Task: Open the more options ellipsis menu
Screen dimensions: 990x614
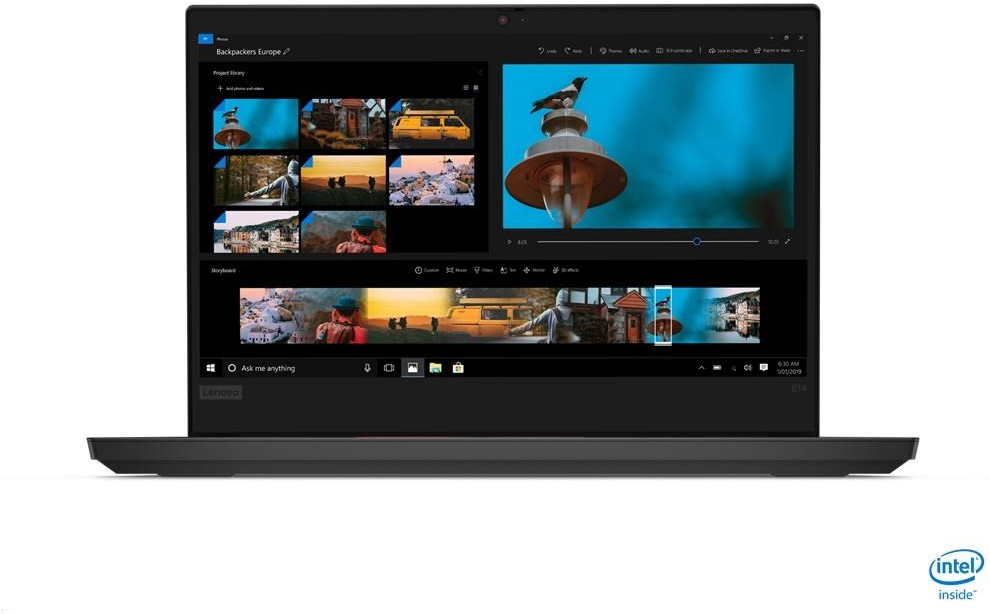Action: [x=801, y=50]
